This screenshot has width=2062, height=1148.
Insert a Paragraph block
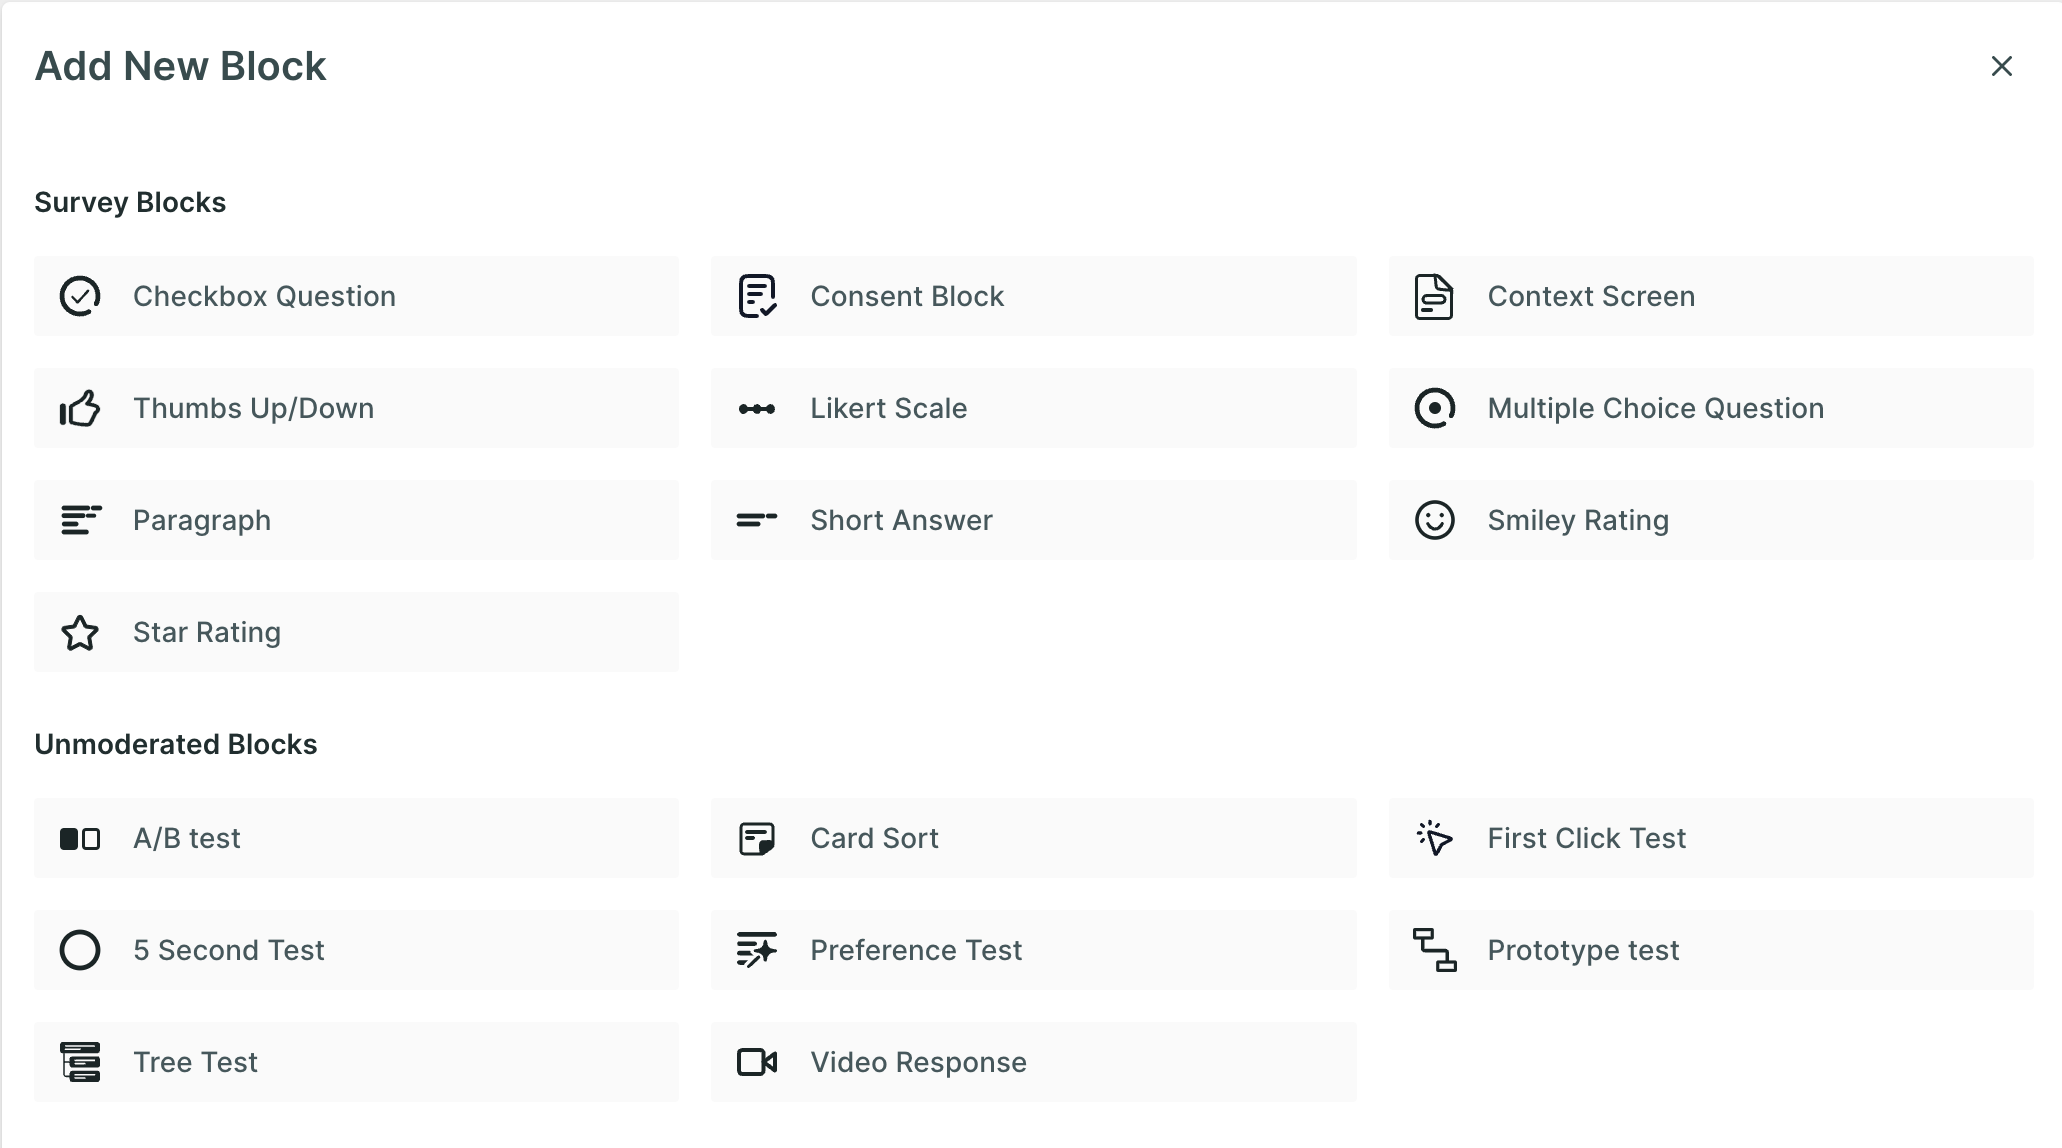pos(356,520)
